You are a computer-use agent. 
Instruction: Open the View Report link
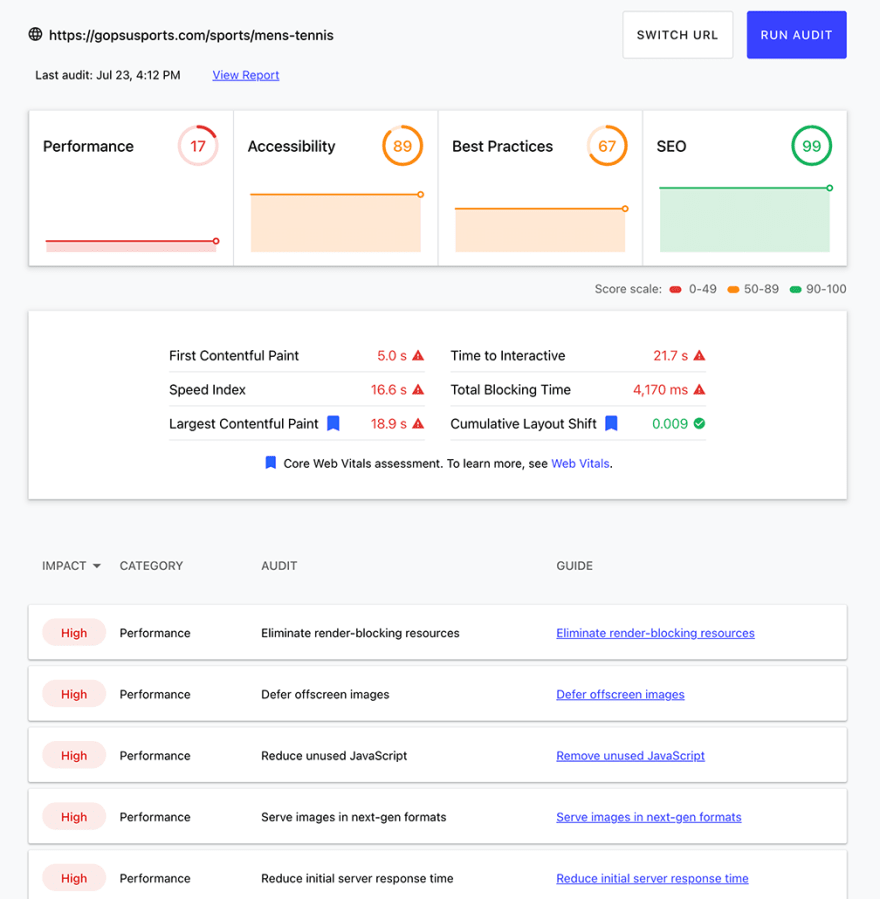[246, 75]
